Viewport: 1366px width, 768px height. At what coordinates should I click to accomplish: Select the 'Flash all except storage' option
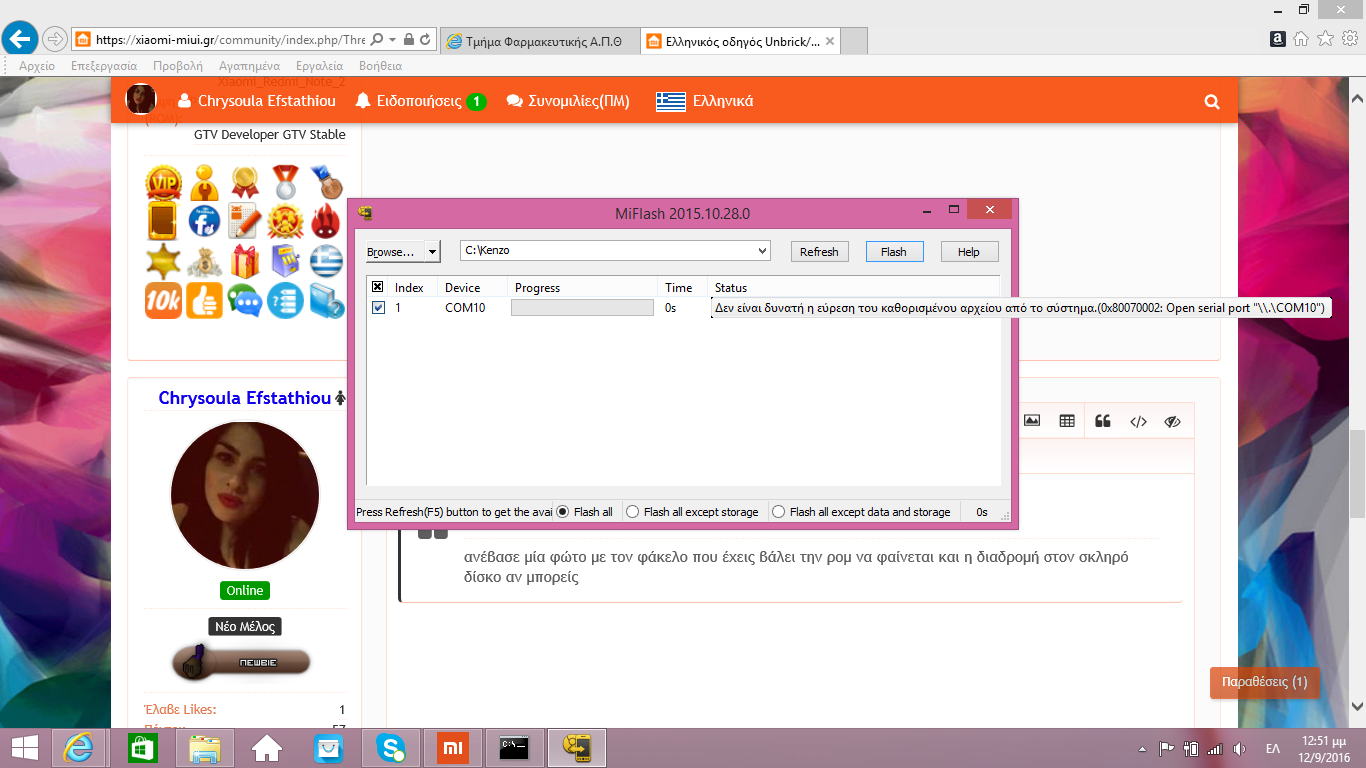[x=632, y=512]
